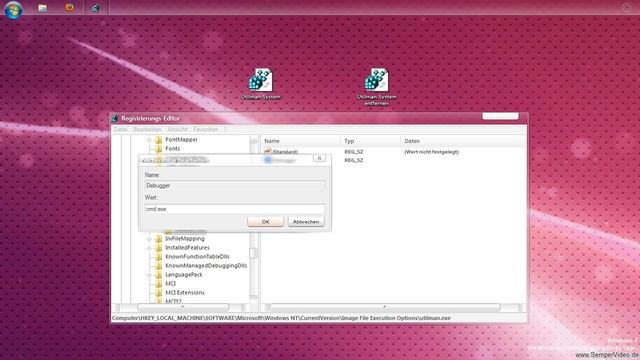
Task: Select the MCI folder icon
Action: pyautogui.click(x=159, y=283)
